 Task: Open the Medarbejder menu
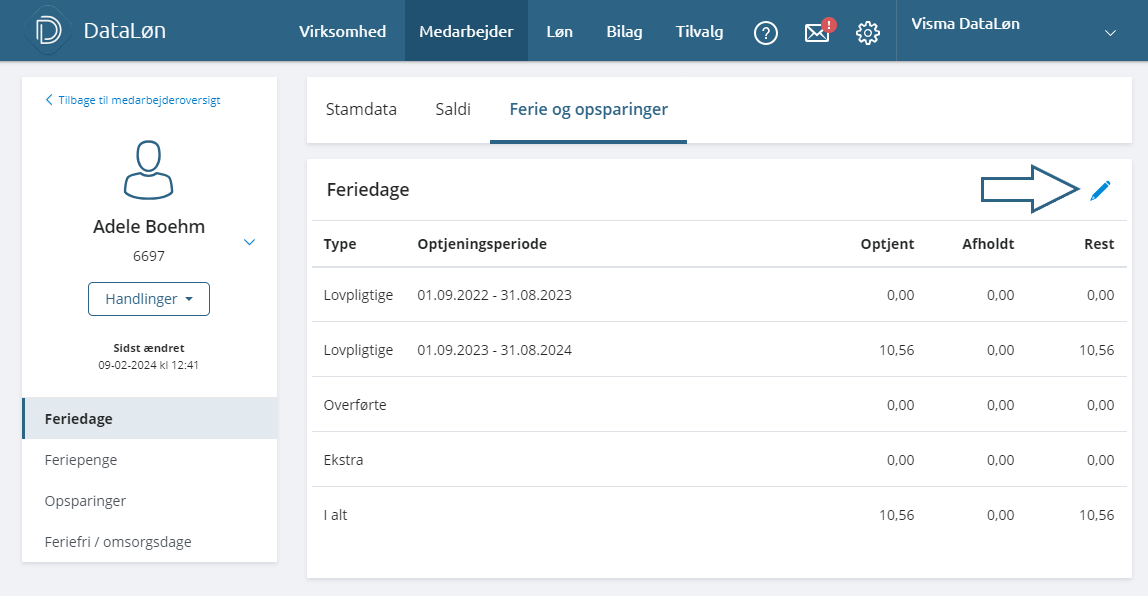click(x=466, y=31)
